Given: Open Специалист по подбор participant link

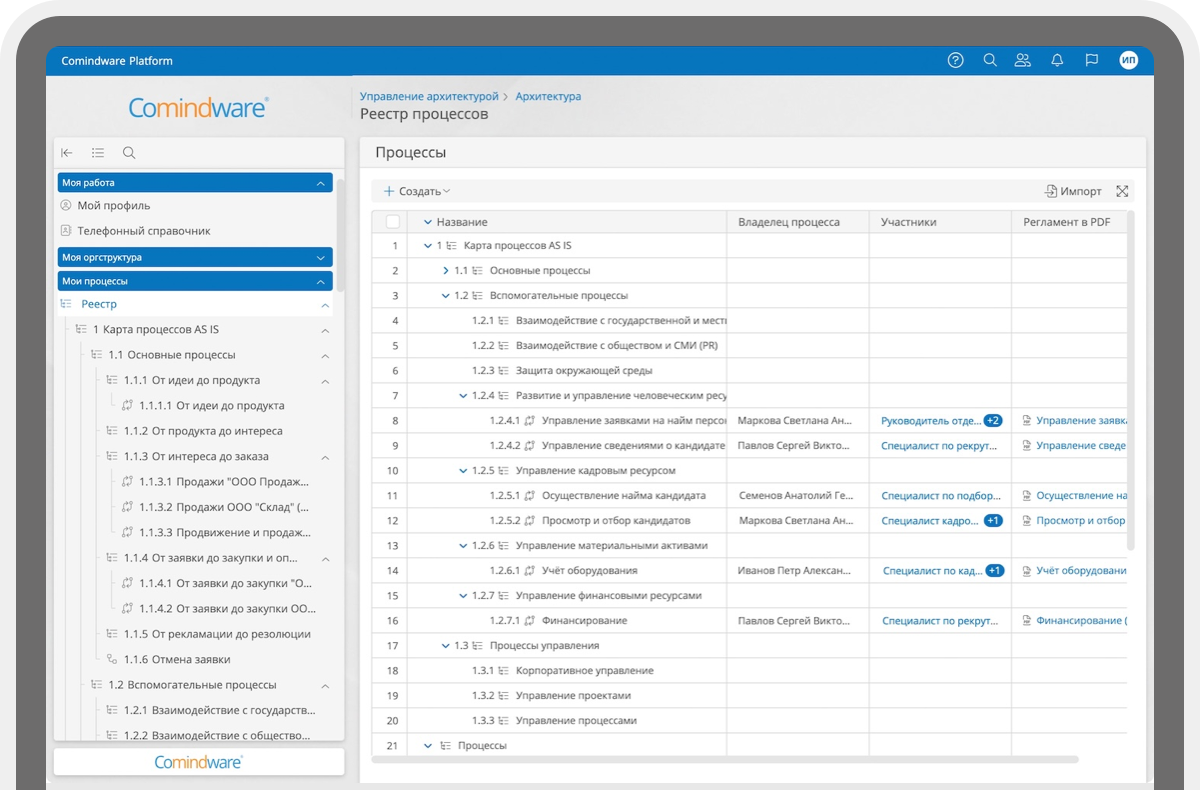Looking at the screenshot, I should [941, 496].
